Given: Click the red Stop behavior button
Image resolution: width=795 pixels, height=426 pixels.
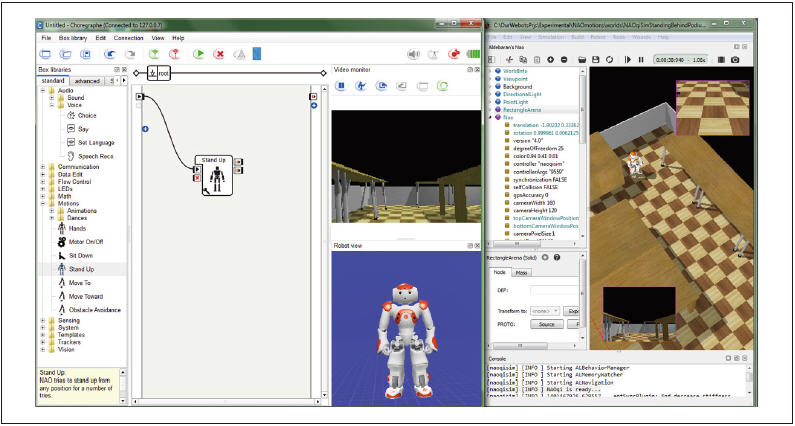Looking at the screenshot, I should click(220, 54).
